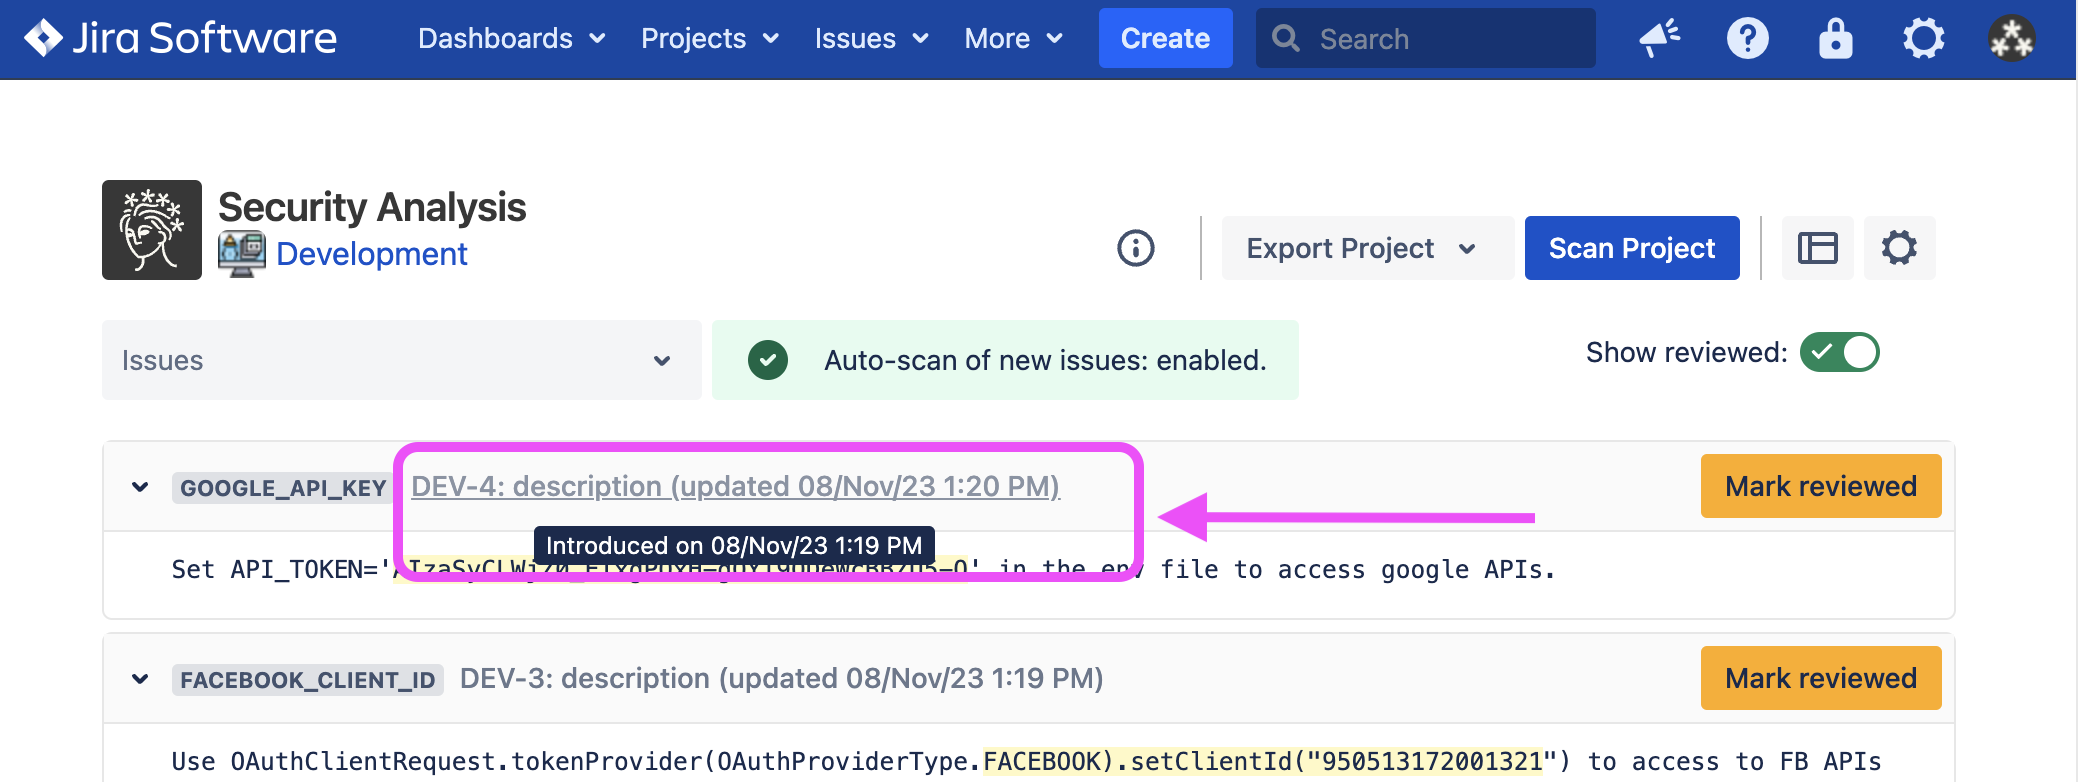Open Security Analysis settings gear
This screenshot has width=2078, height=782.
pos(1899,248)
